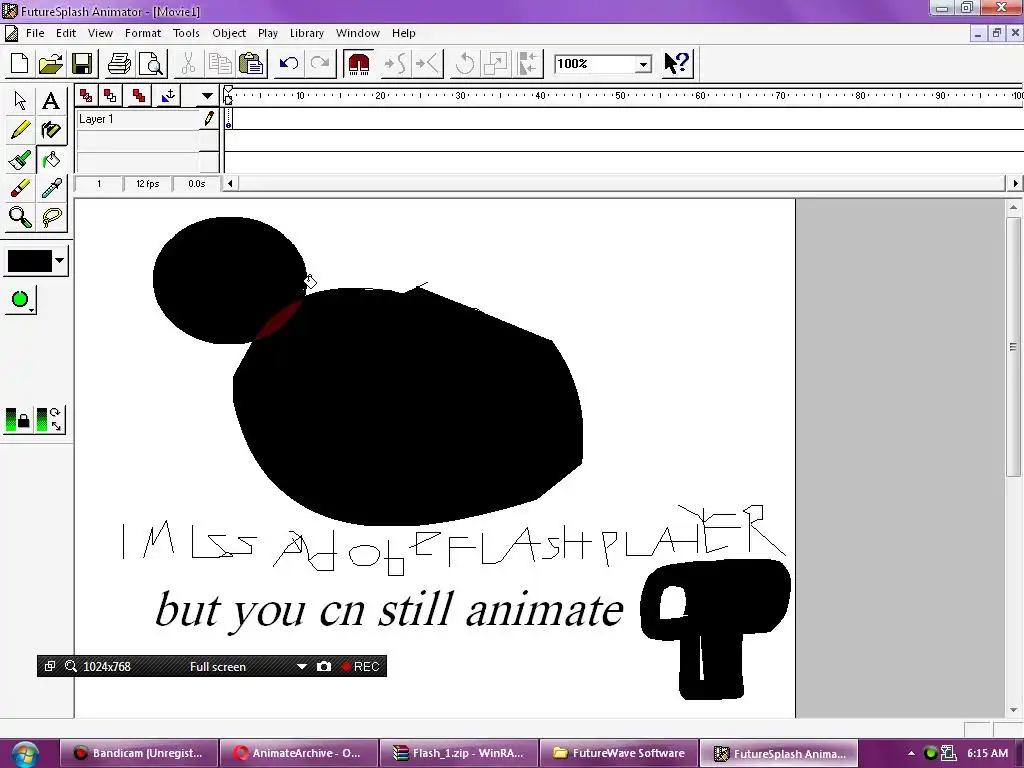Select the Text tool
Screen dimensions: 1024x768
[50, 101]
